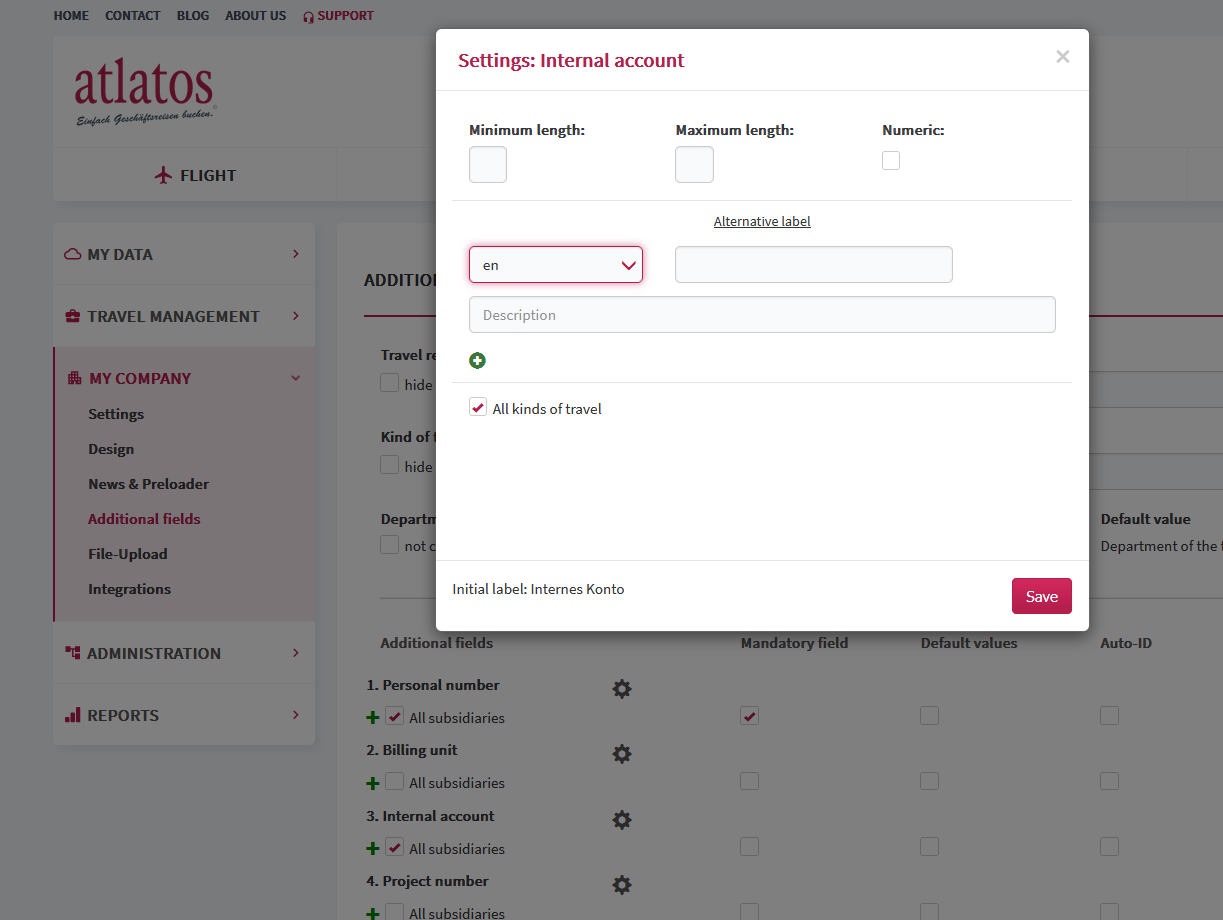This screenshot has height=920, width=1223.
Task: Open Project number gear settings
Action: point(622,885)
